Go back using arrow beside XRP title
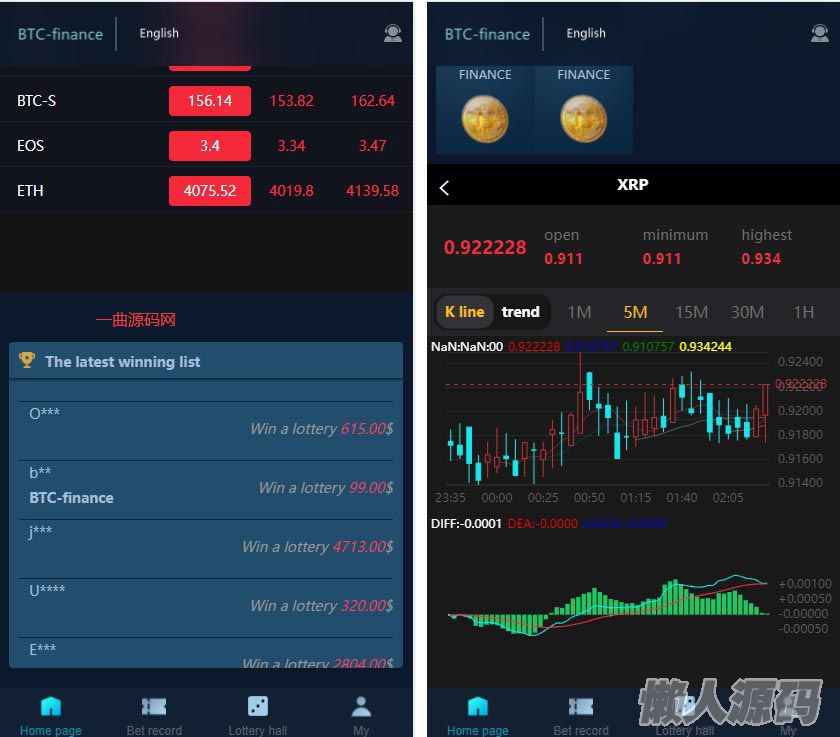This screenshot has width=840, height=737. coord(444,187)
